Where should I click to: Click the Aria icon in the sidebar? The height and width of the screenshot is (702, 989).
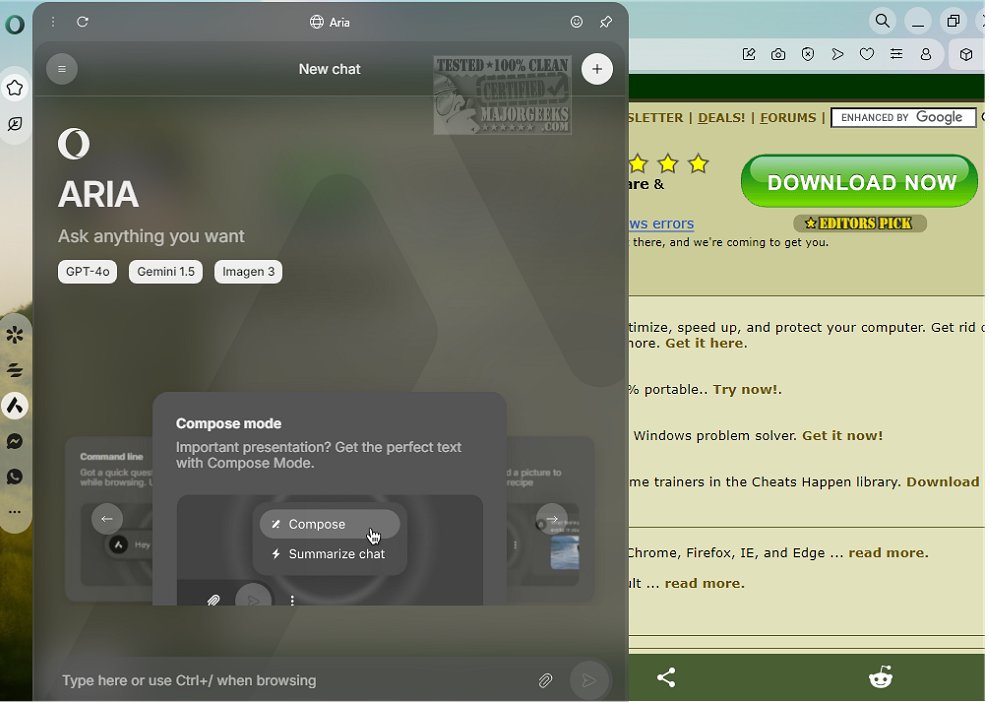click(15, 406)
